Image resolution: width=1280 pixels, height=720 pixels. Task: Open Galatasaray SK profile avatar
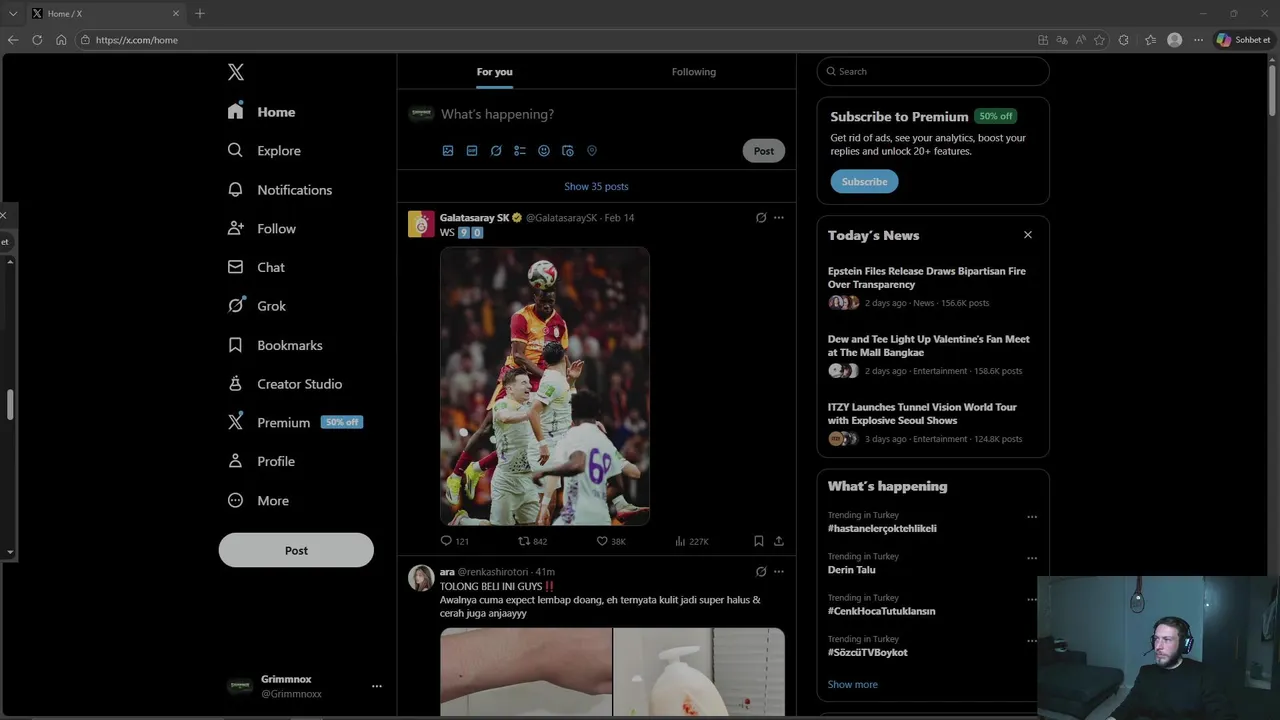421,224
